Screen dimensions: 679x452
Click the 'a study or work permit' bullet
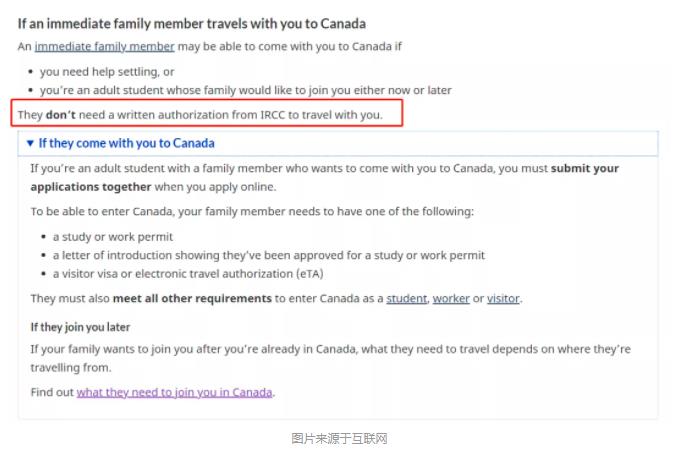click(113, 237)
